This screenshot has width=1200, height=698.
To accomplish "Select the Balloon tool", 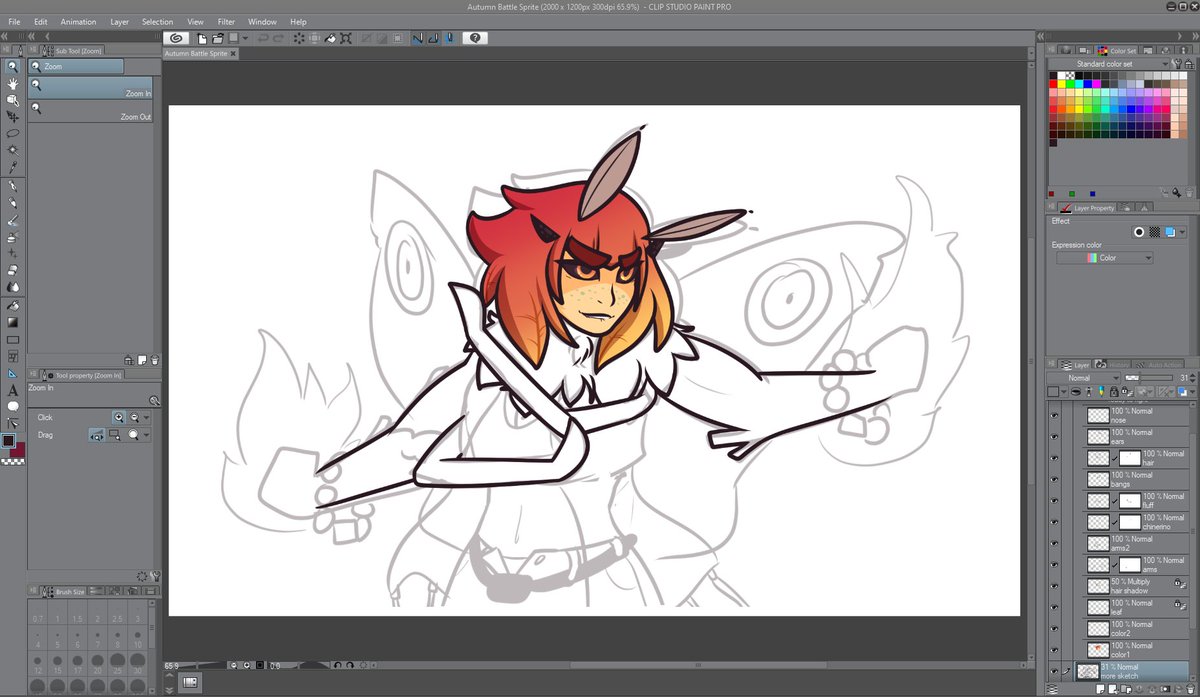I will pos(13,406).
